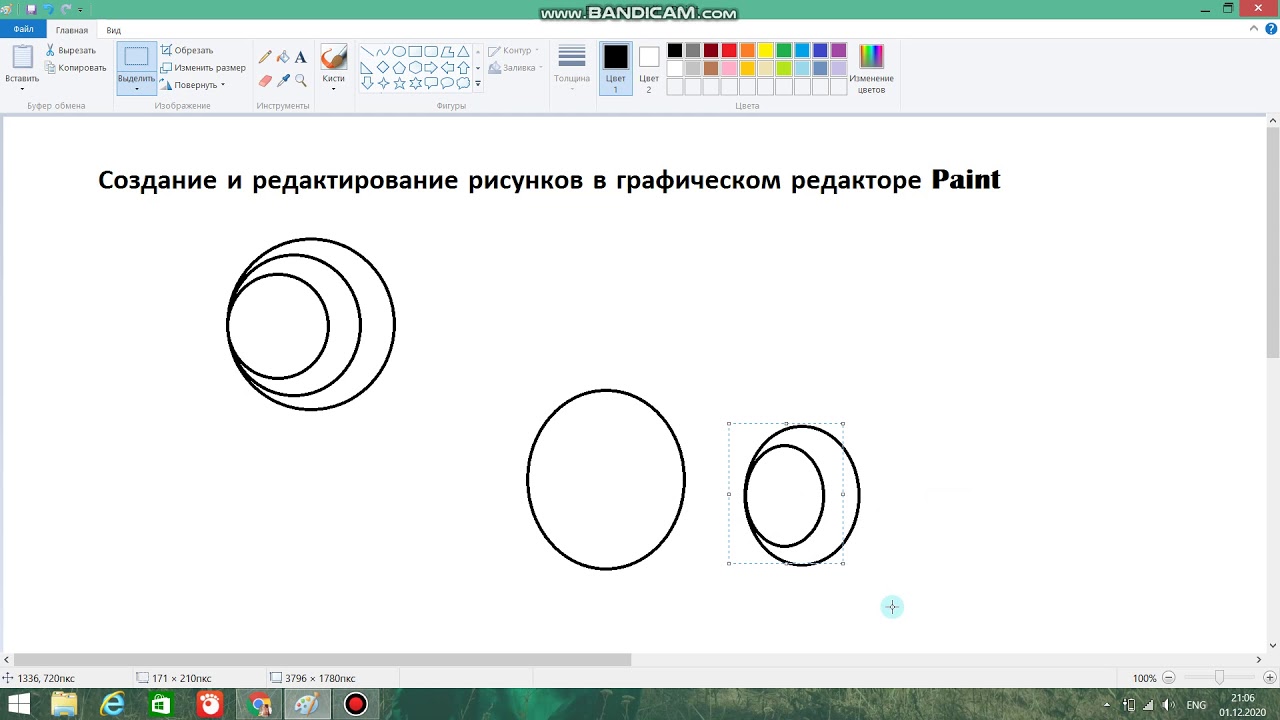1280x720 pixels.
Task: Activate Цвет 2 background color
Action: [x=649, y=68]
